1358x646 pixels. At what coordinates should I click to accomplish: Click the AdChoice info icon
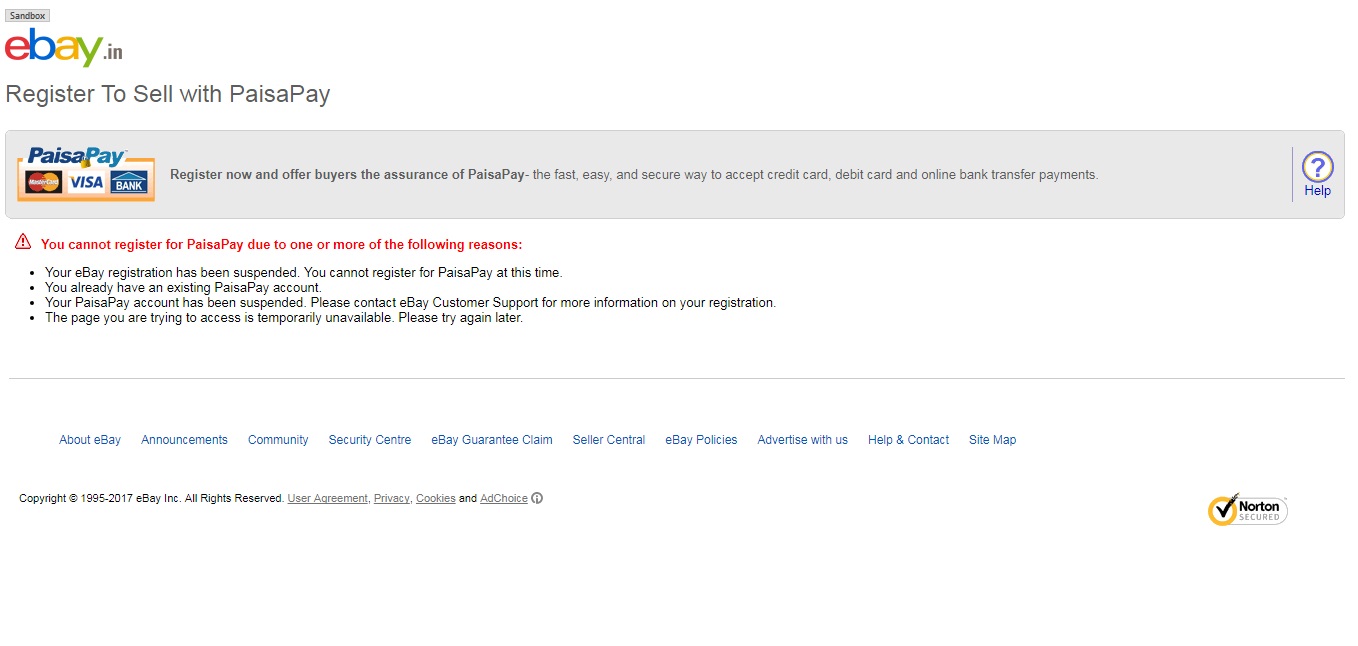pos(537,498)
